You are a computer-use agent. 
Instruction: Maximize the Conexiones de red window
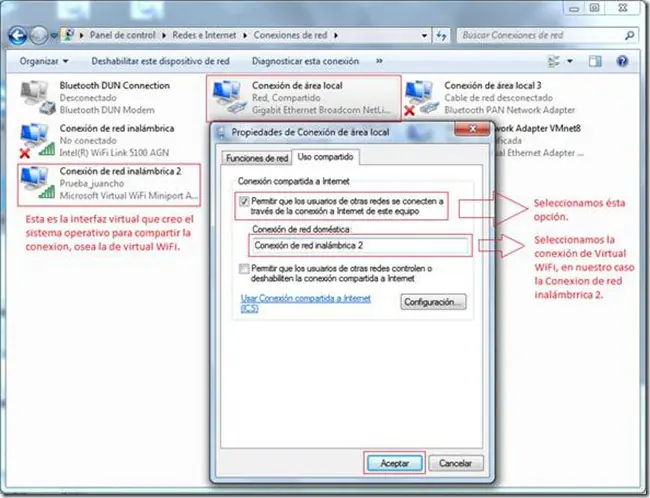[x=594, y=8]
